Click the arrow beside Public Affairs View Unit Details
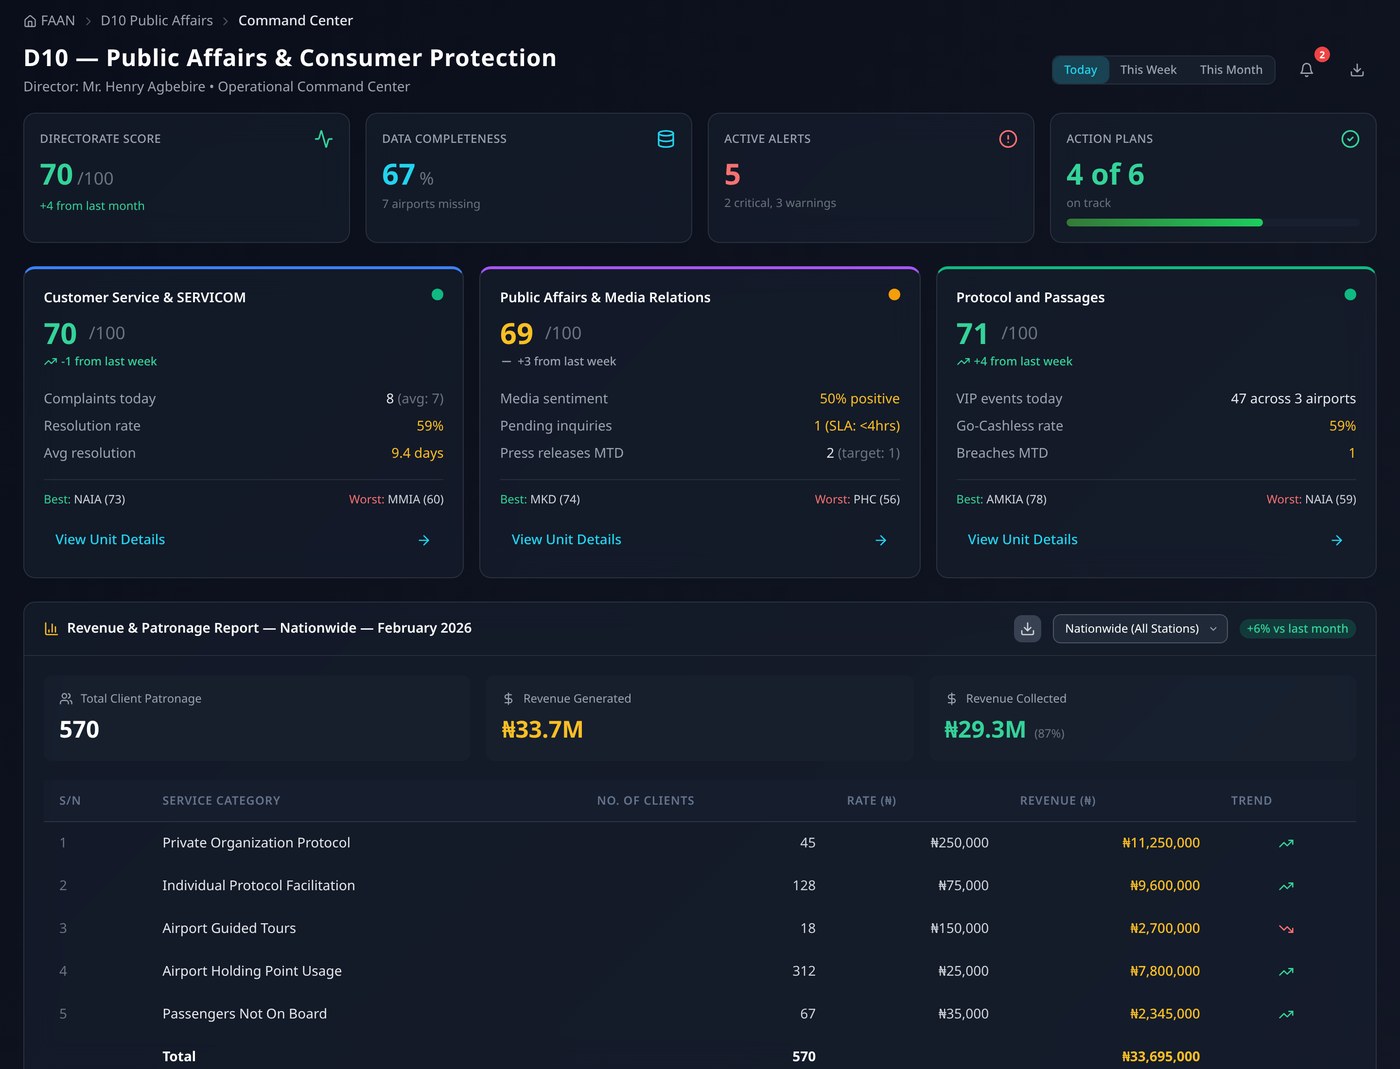The height and width of the screenshot is (1069, 1400). tap(881, 540)
